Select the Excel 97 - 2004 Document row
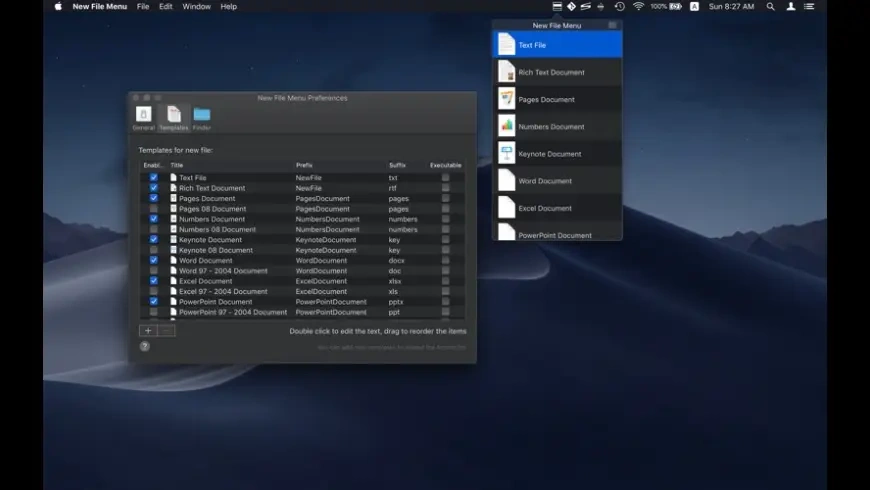 [x=302, y=291]
